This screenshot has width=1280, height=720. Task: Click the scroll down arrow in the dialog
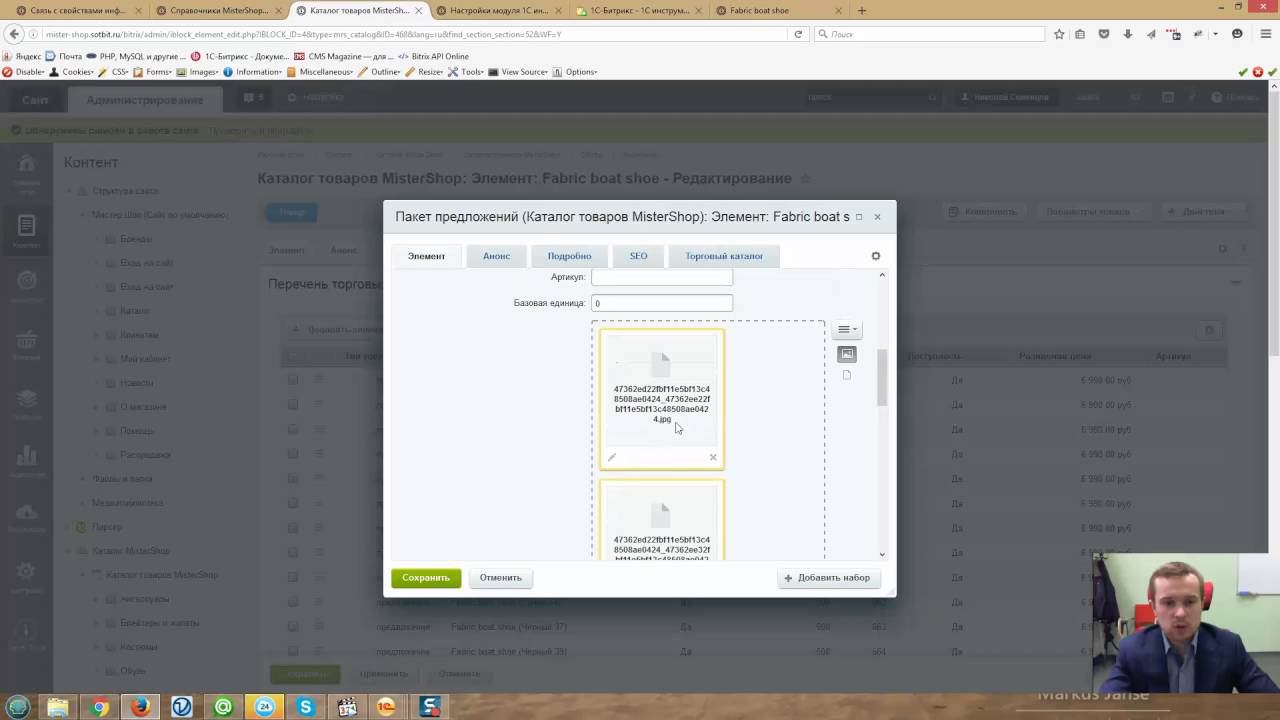point(881,554)
